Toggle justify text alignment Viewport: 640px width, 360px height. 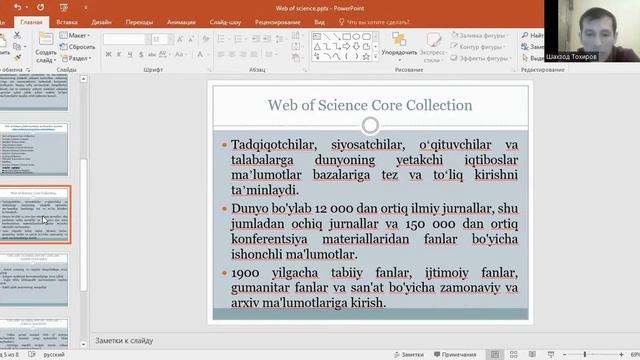point(254,54)
